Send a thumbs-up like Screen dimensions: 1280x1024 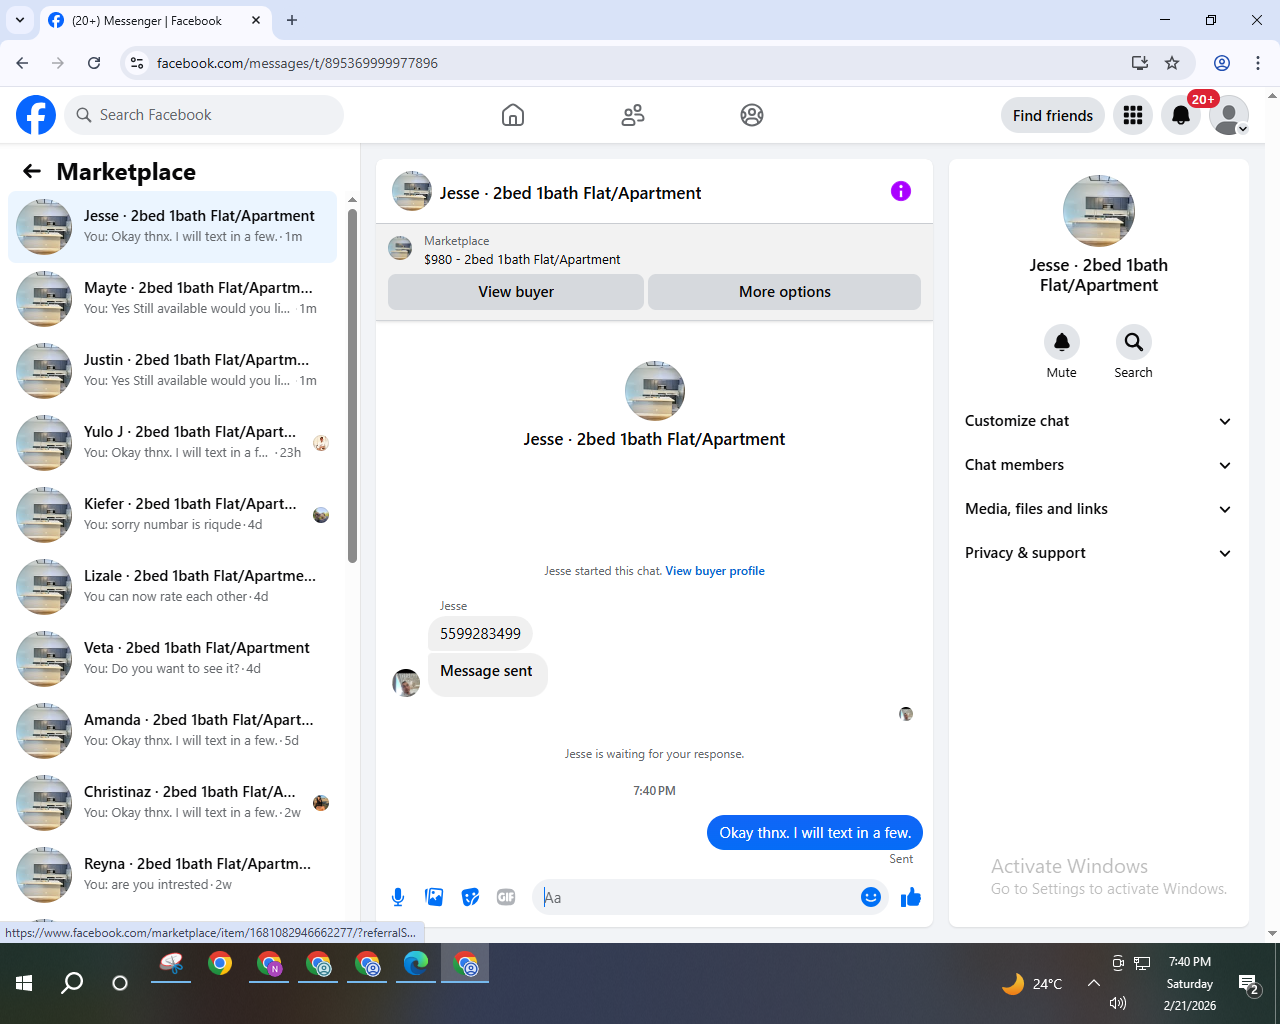point(911,897)
